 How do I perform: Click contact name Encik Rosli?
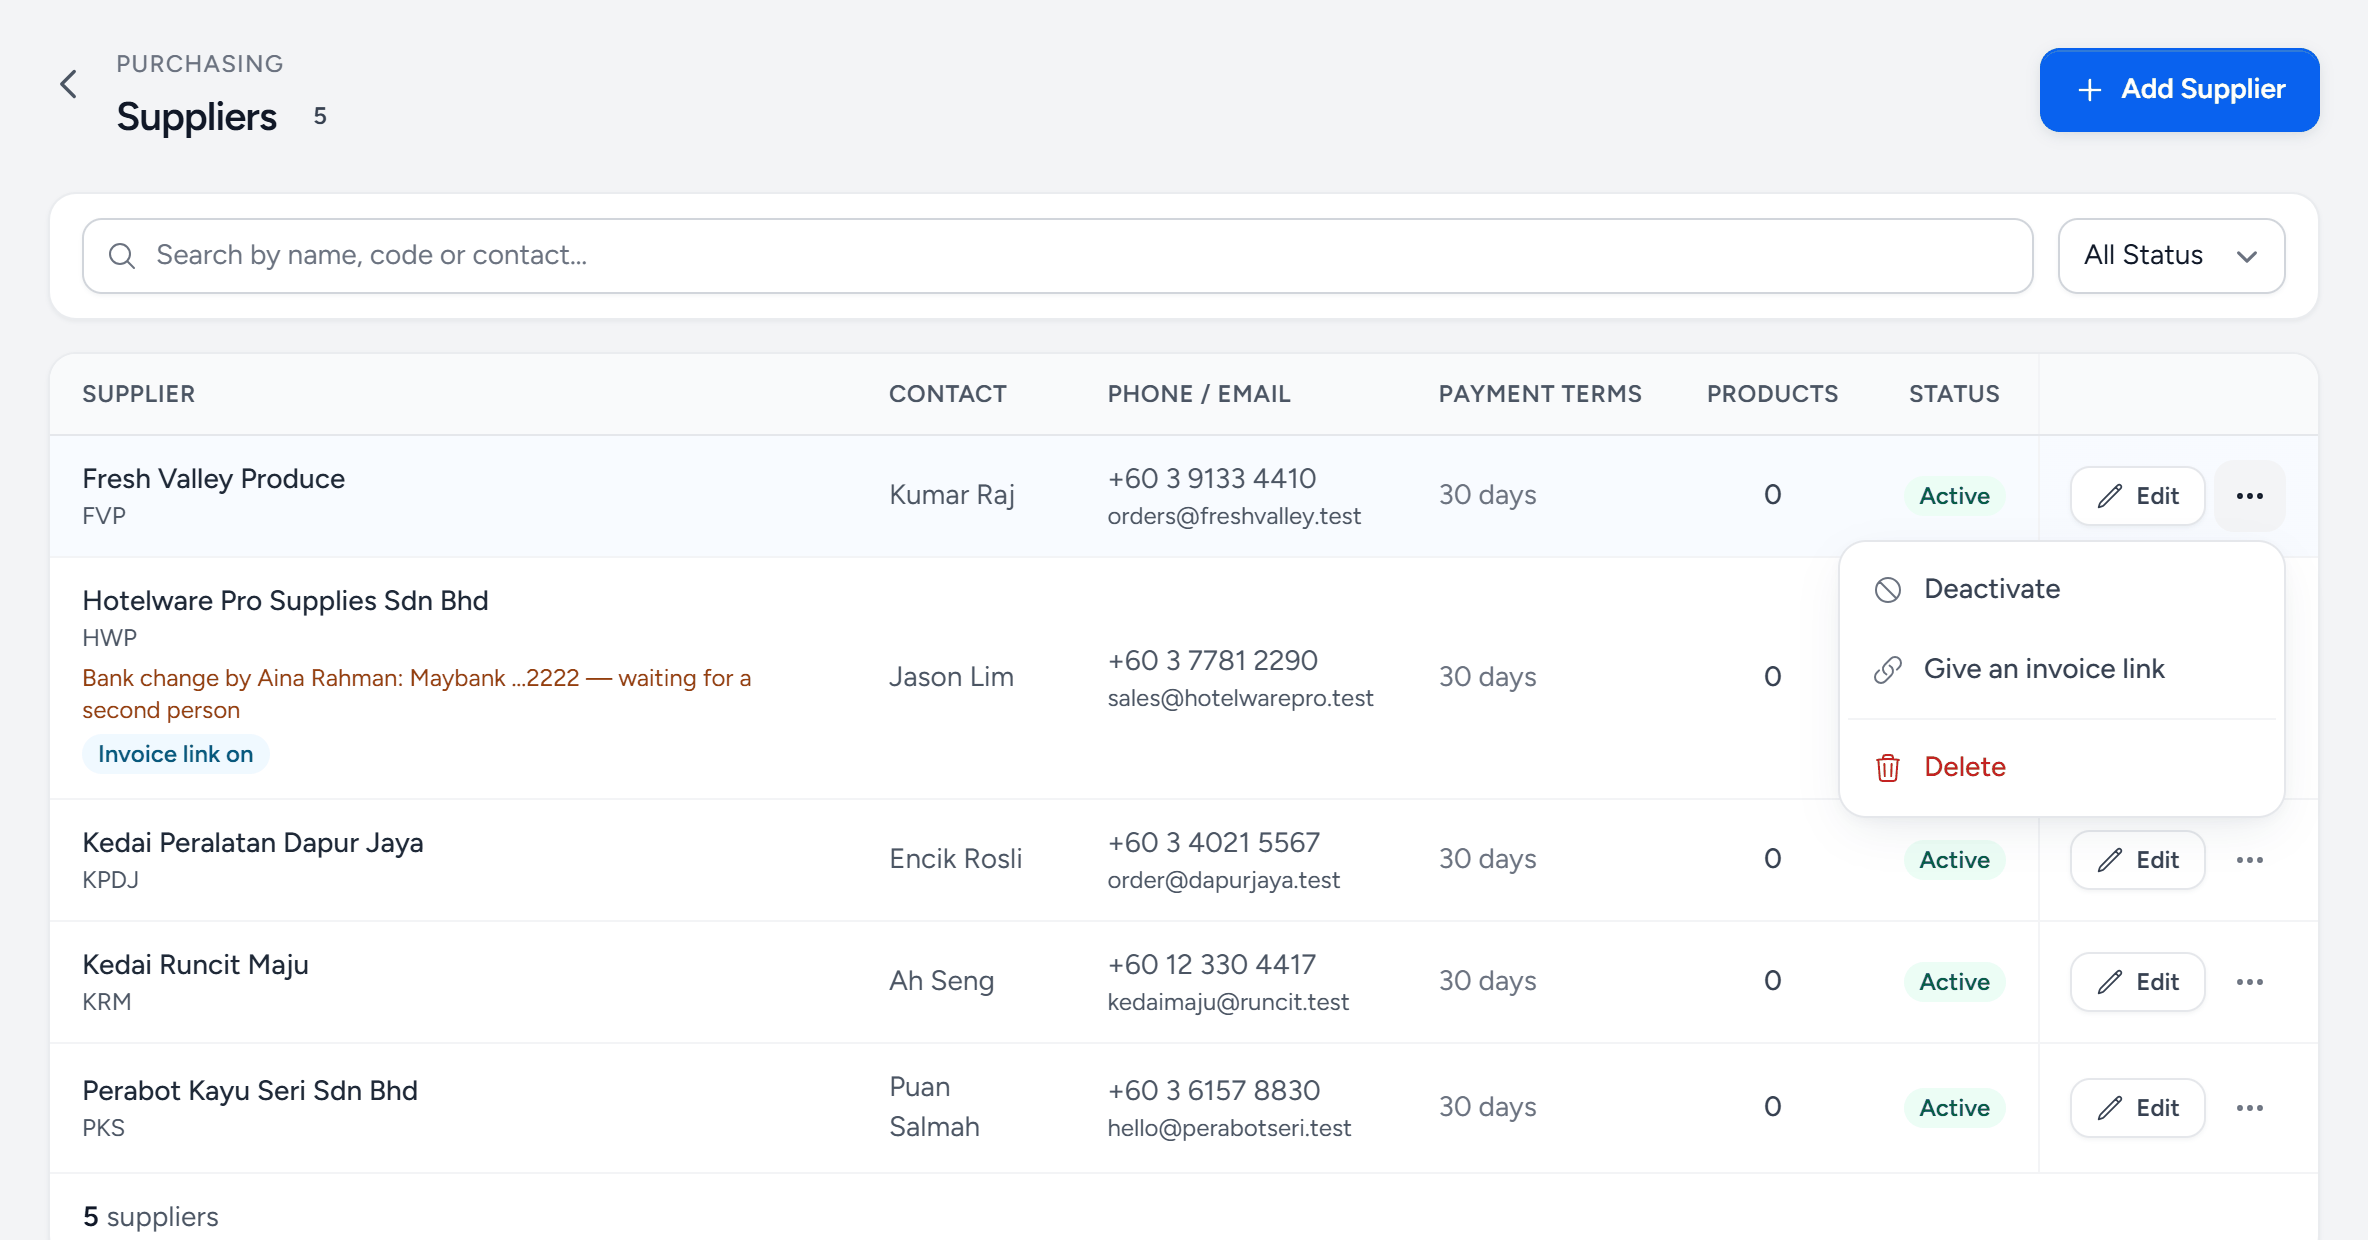pyautogui.click(x=955, y=859)
